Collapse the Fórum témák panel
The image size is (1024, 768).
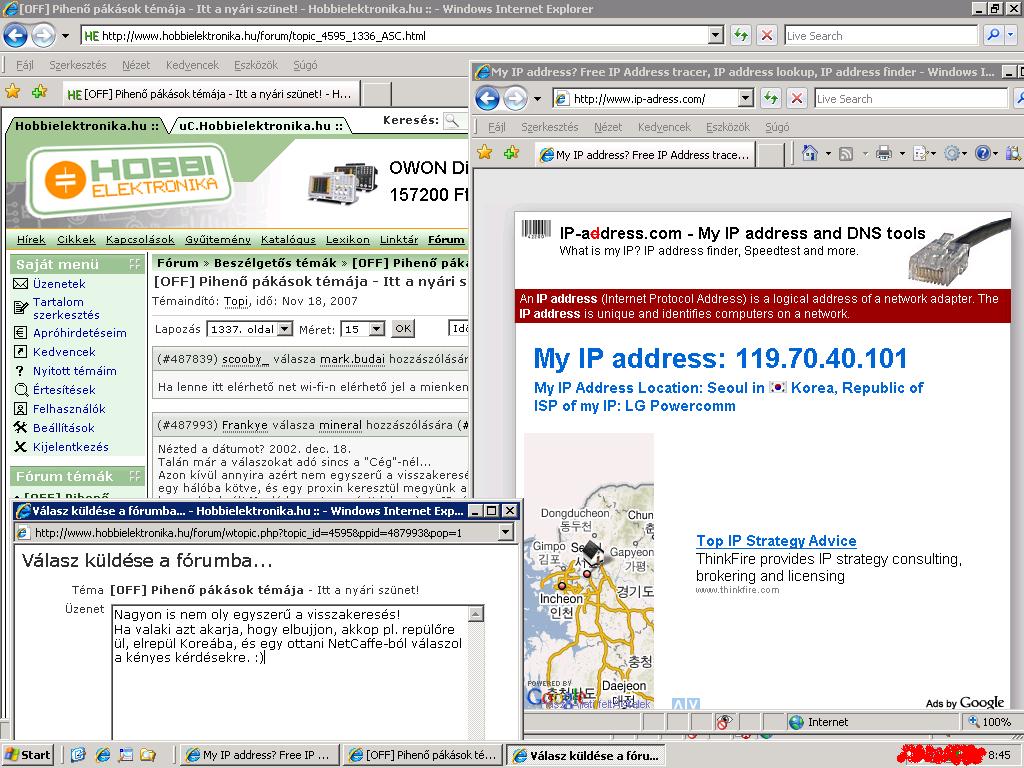pos(135,476)
